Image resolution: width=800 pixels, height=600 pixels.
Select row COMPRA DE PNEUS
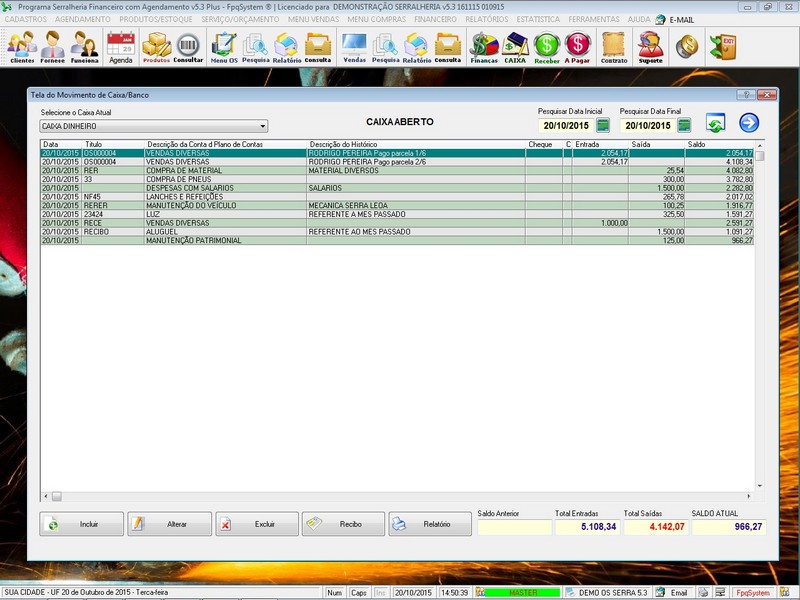pyautogui.click(x=397, y=179)
